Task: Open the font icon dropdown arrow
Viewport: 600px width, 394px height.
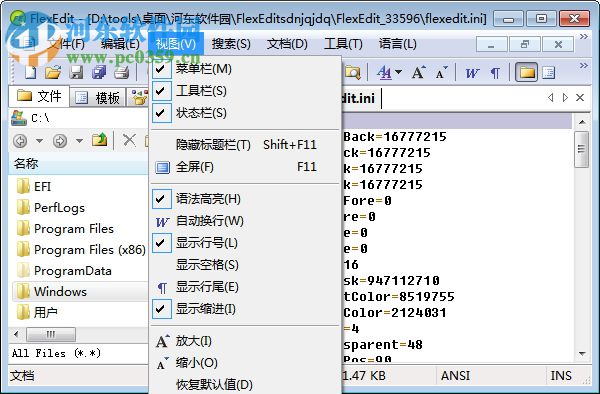Action: point(398,72)
